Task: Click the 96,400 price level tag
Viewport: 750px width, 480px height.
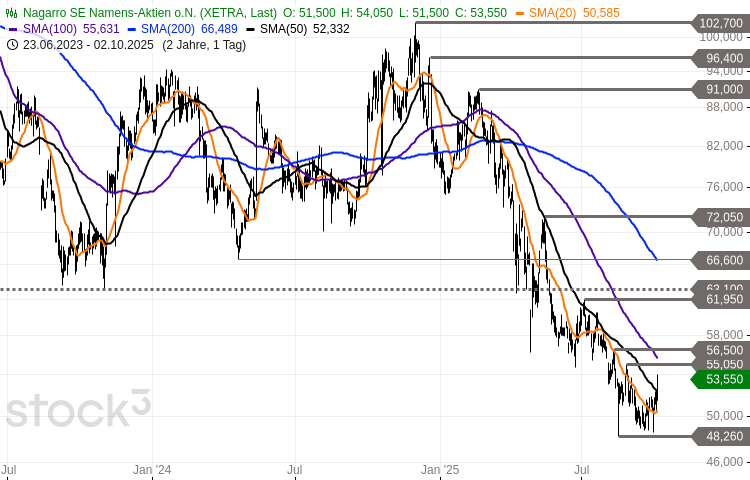Action: coord(720,59)
